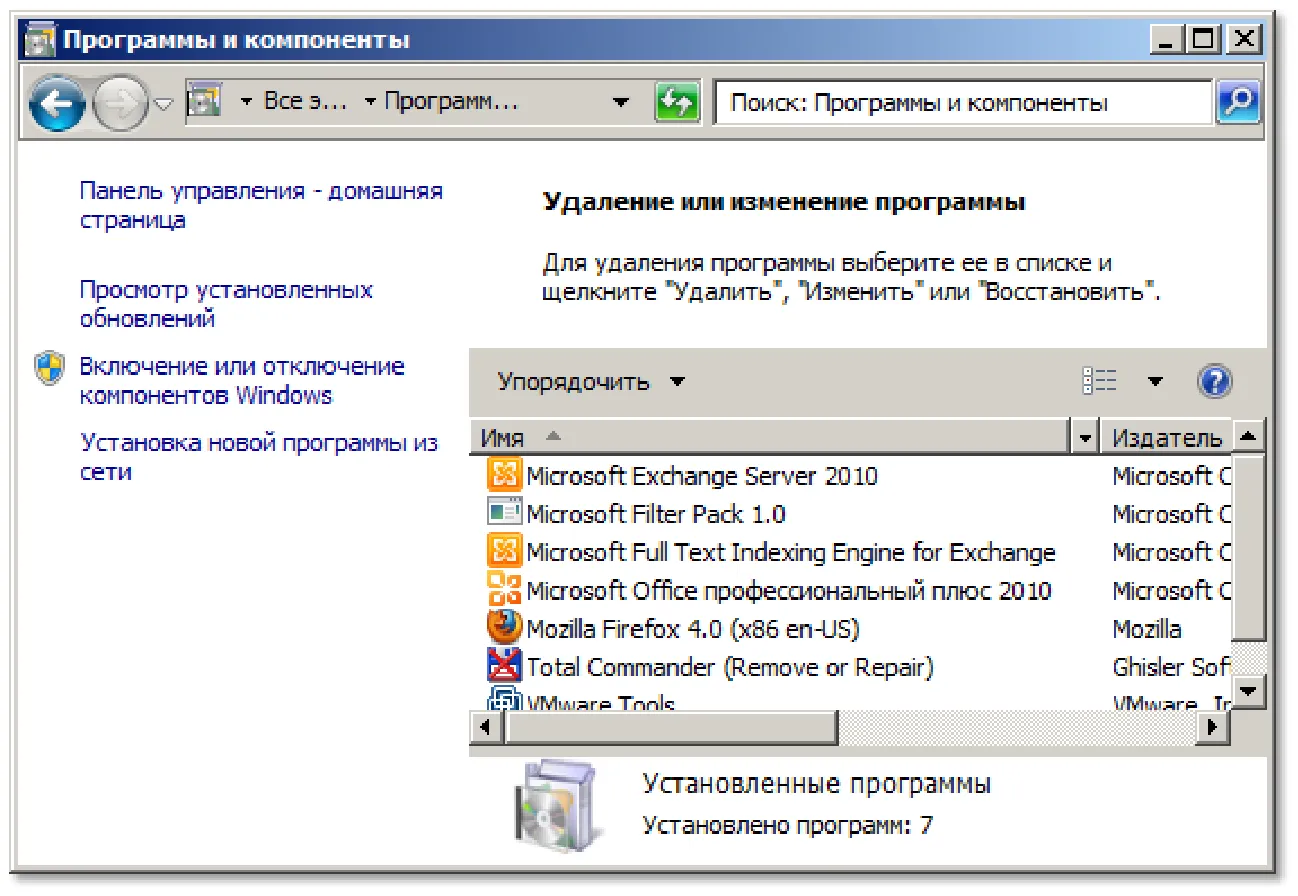Open view options dropdown arrow next to view icon
Viewport: 1298px width, 896px height.
(x=1155, y=381)
